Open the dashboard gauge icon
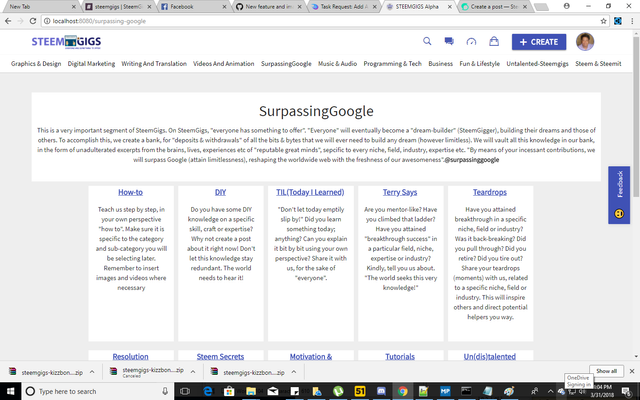The image size is (640, 400). coord(471,42)
